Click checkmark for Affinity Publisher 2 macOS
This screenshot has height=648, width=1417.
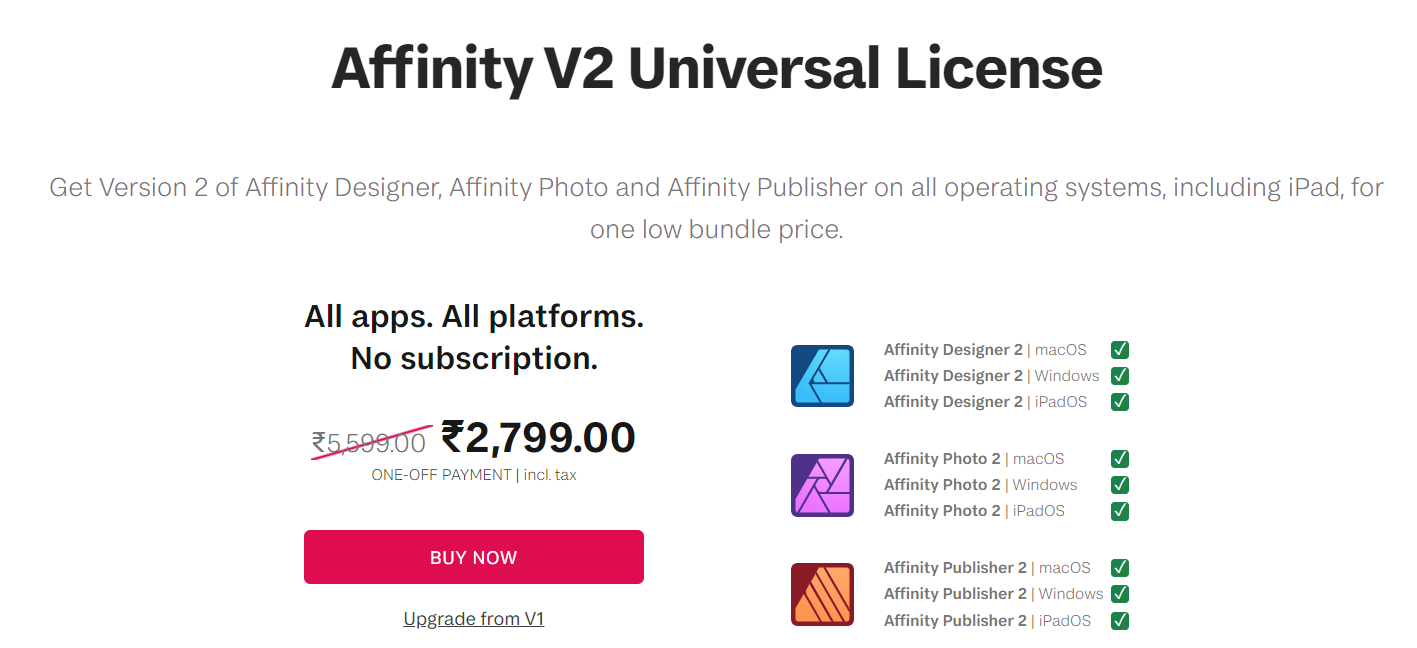coord(1120,568)
